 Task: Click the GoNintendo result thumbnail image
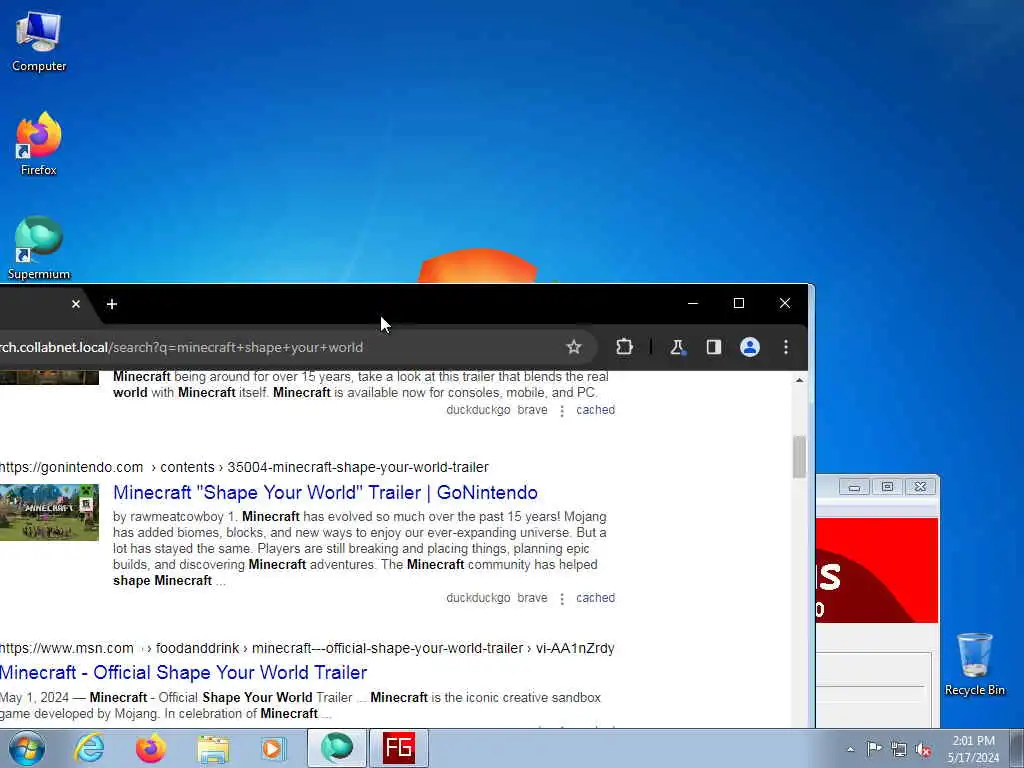click(49, 512)
